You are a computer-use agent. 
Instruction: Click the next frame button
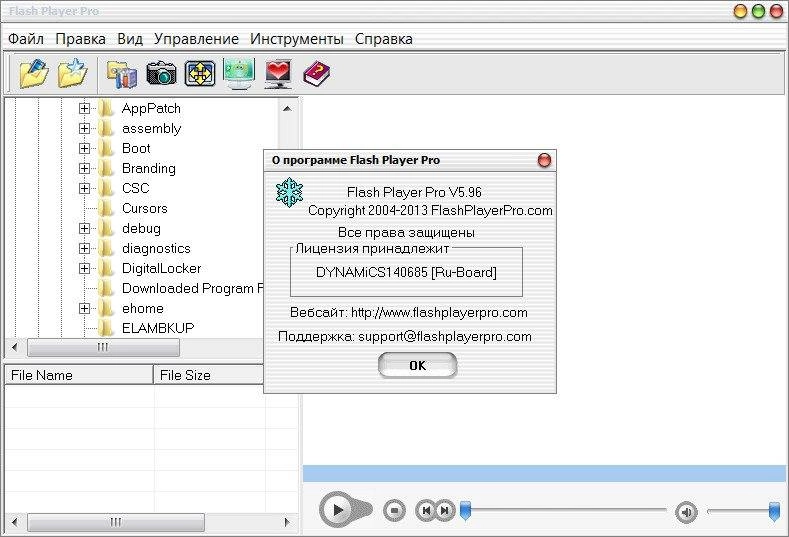pos(445,510)
